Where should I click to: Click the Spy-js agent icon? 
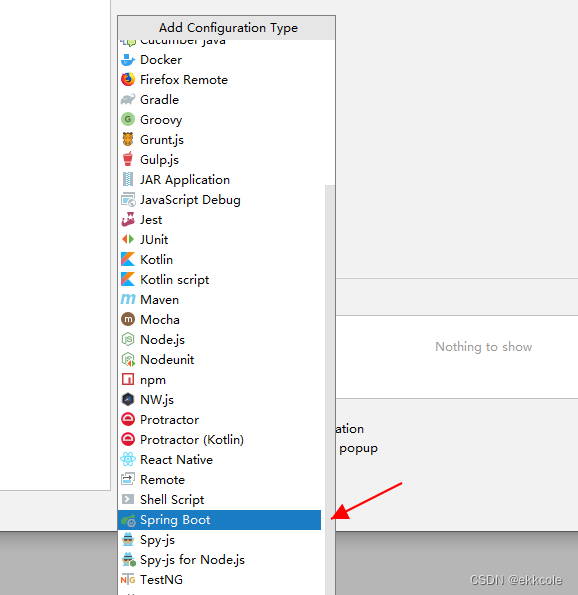point(128,540)
